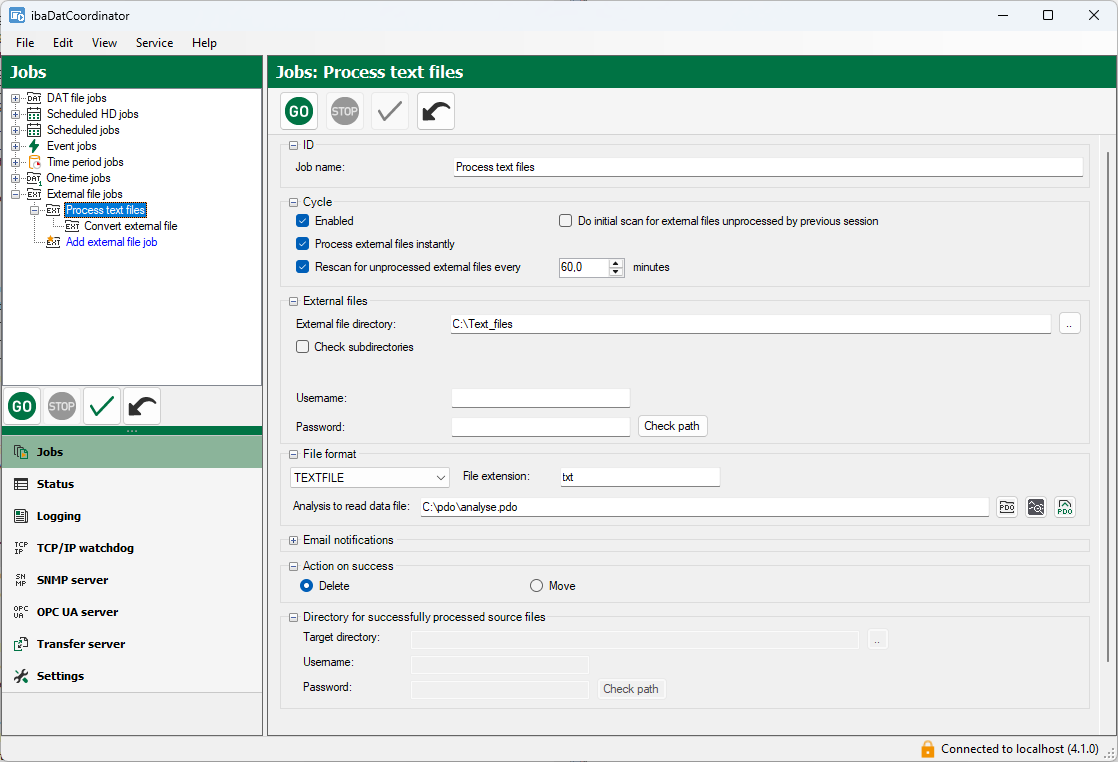Click Add external file job link
The image size is (1118, 762).
[111, 242]
